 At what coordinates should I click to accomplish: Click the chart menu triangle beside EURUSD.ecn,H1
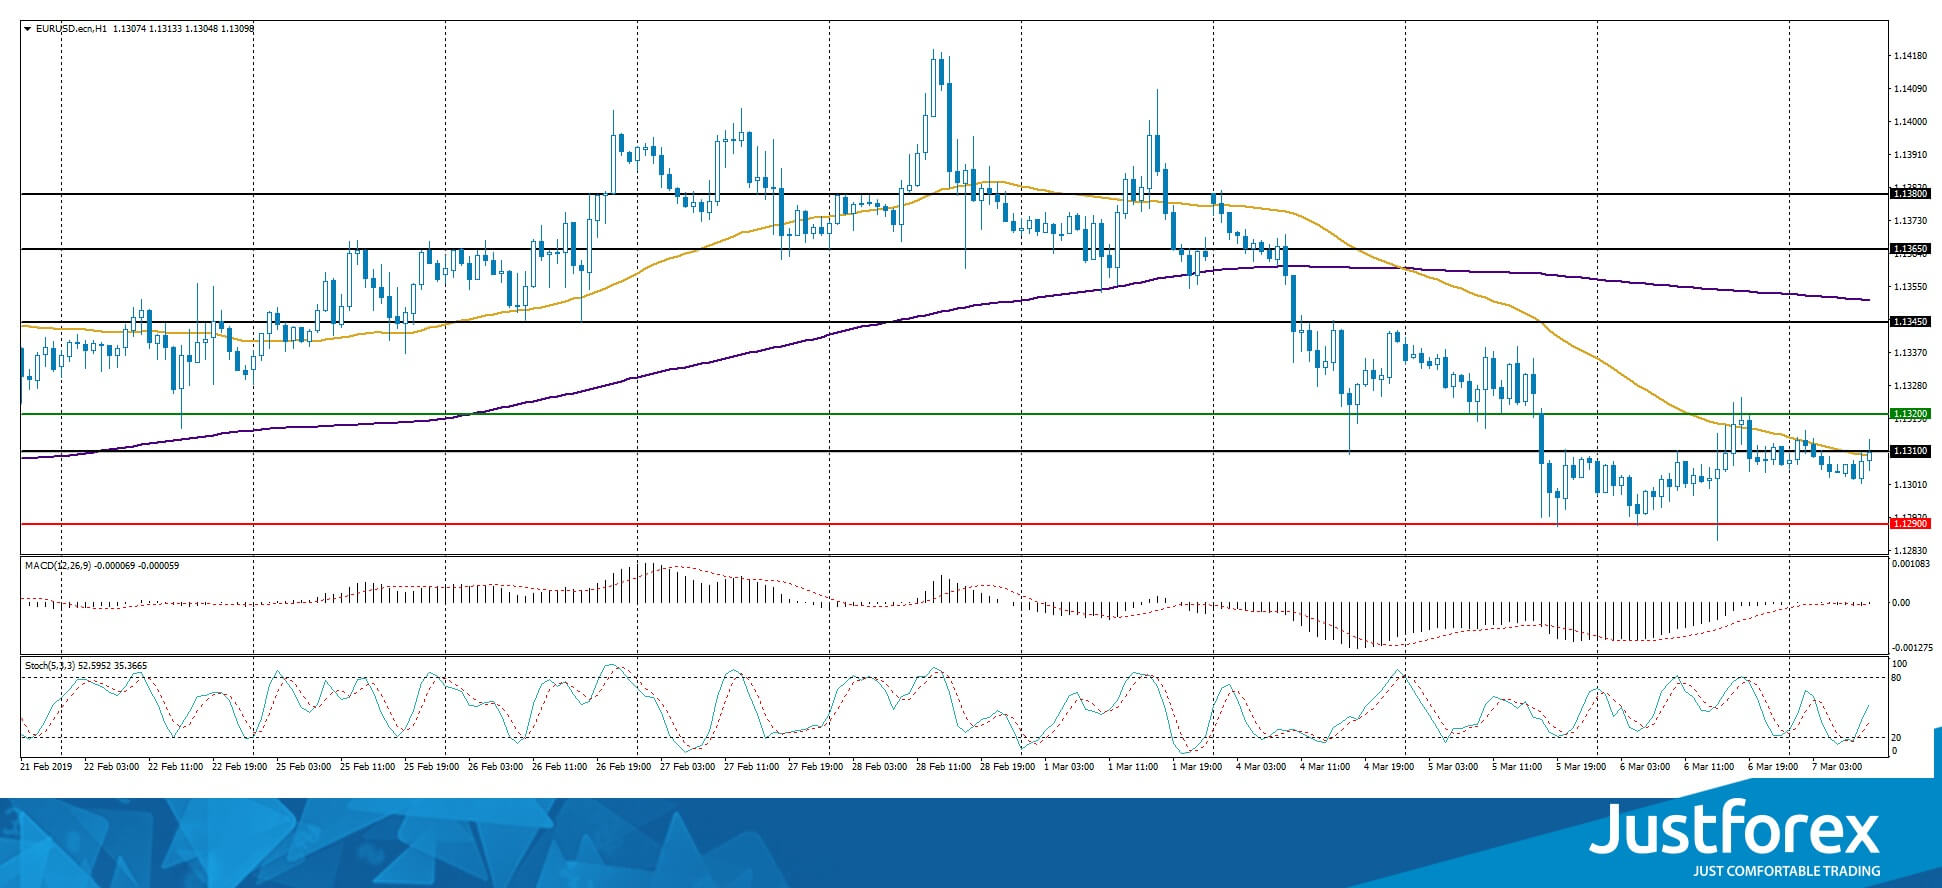point(27,29)
